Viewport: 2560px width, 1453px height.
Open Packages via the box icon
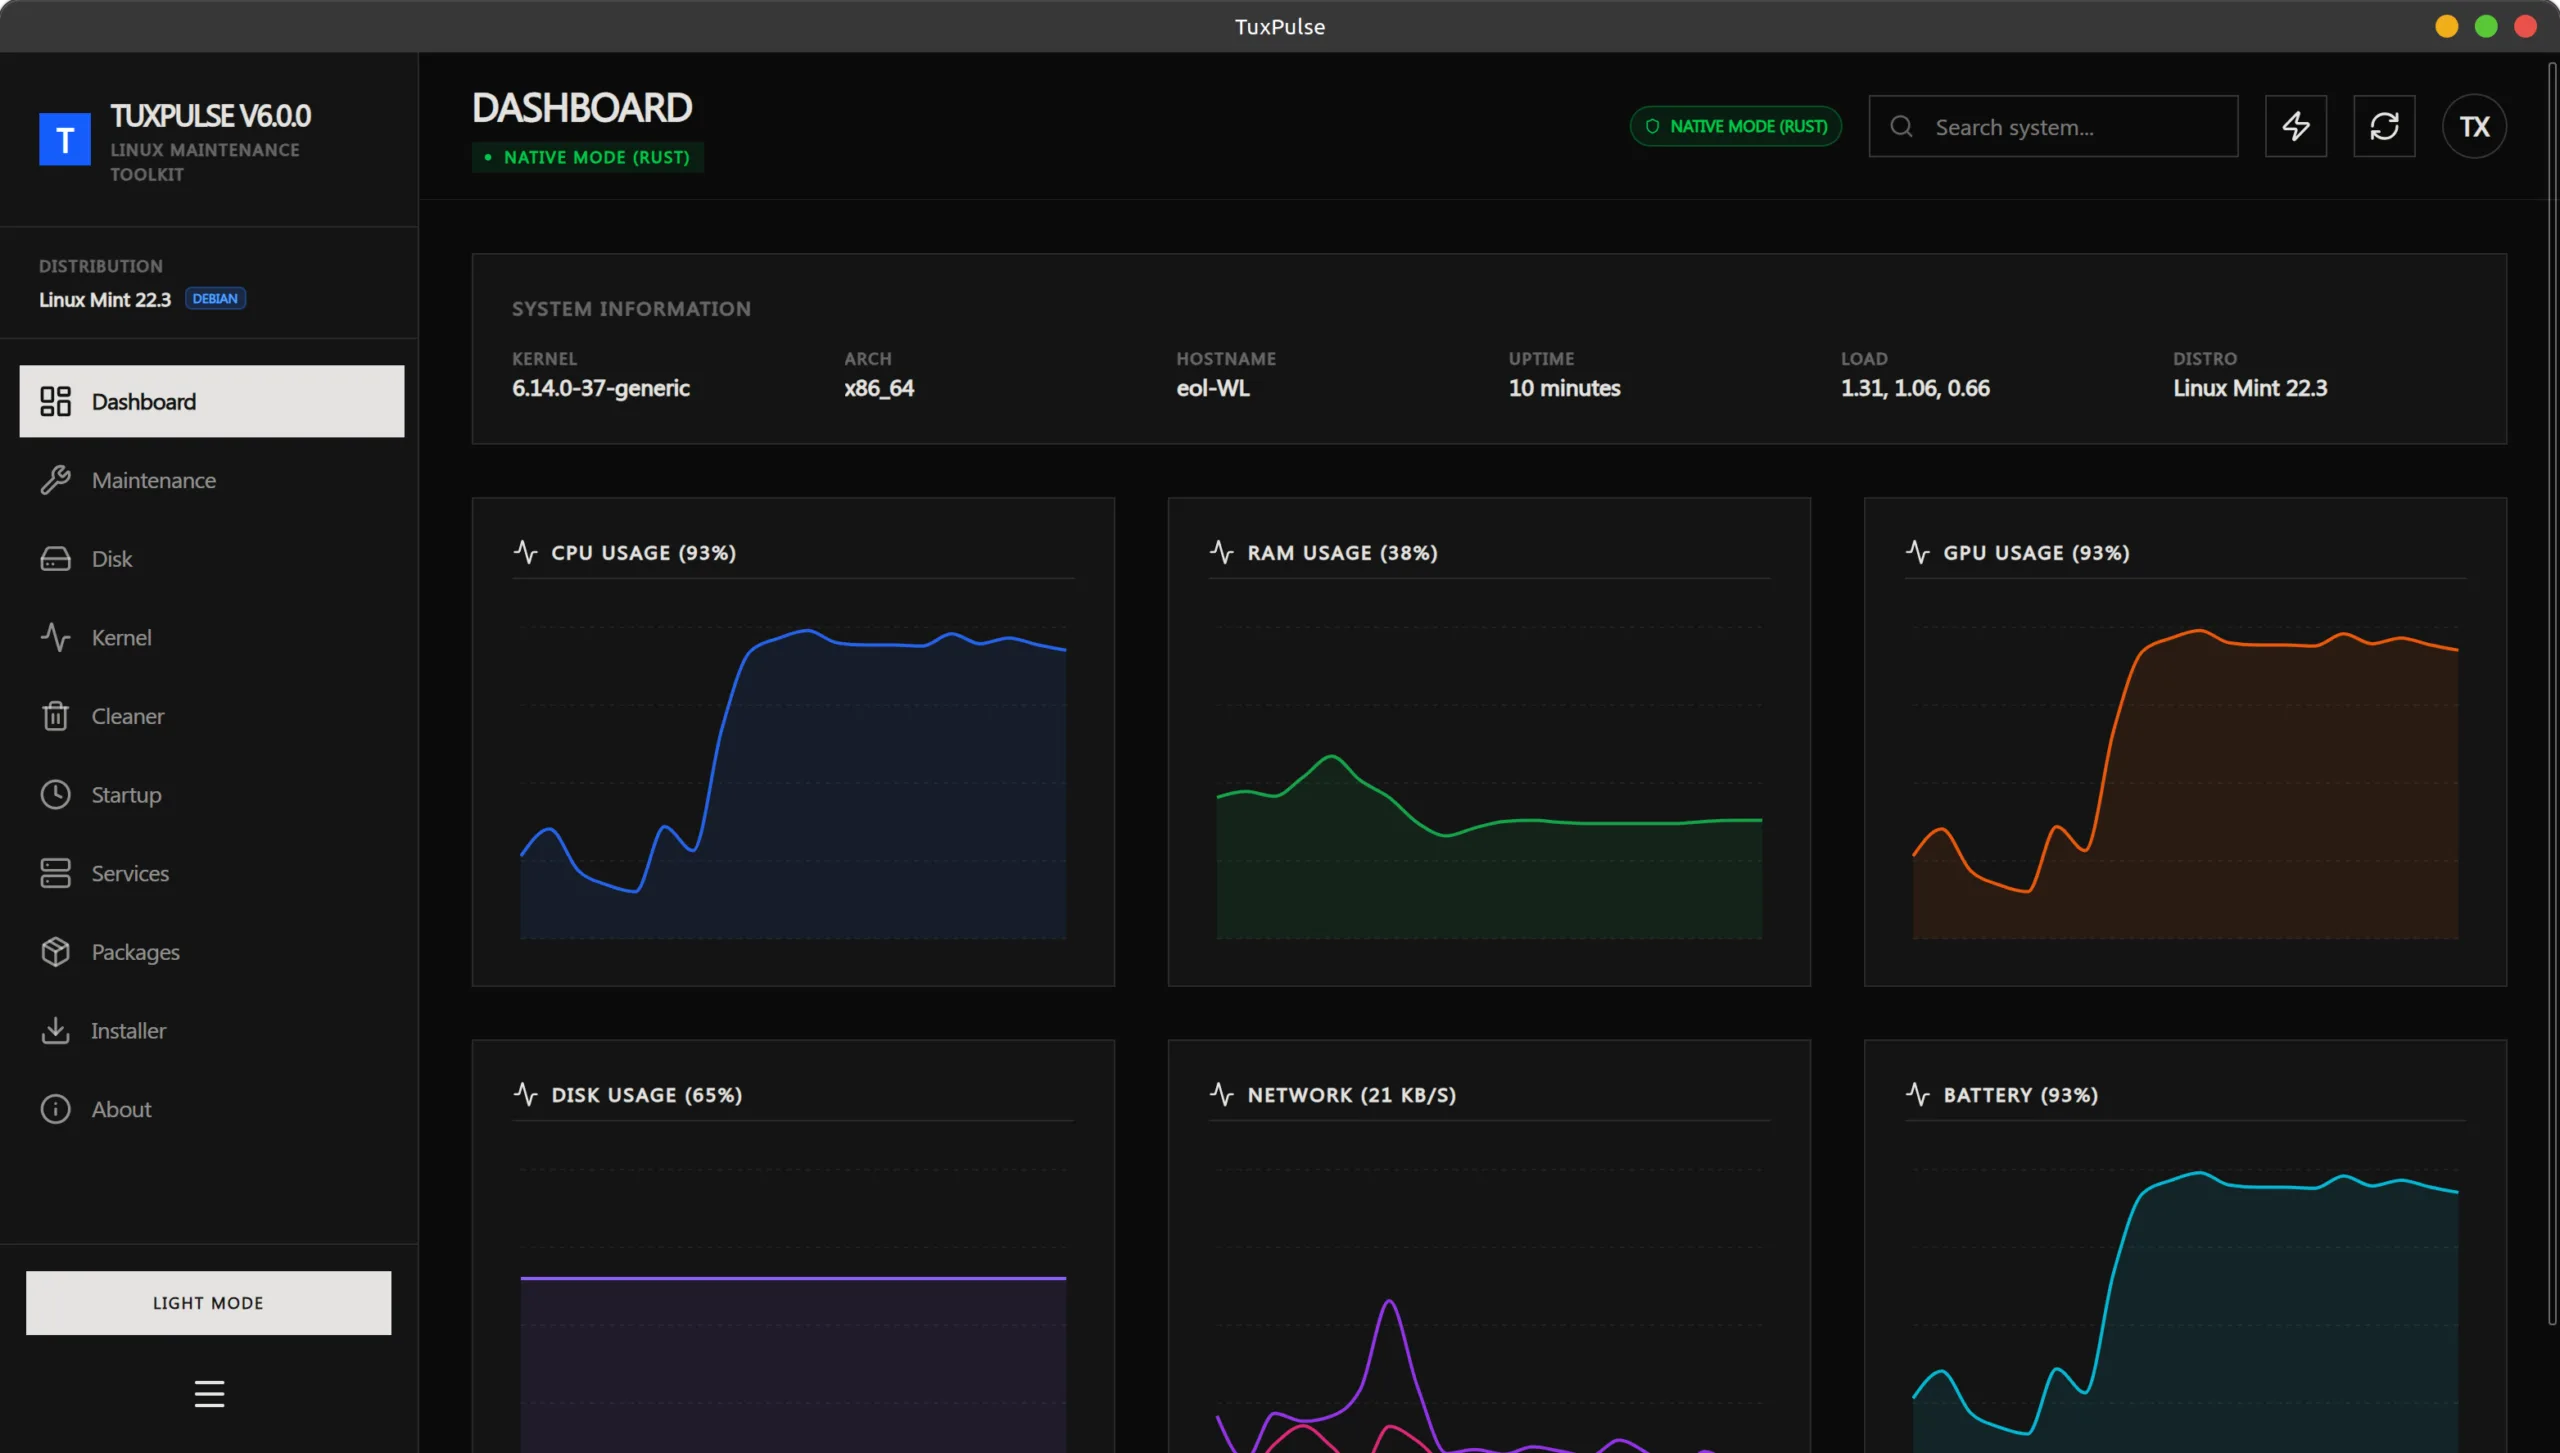(55, 952)
